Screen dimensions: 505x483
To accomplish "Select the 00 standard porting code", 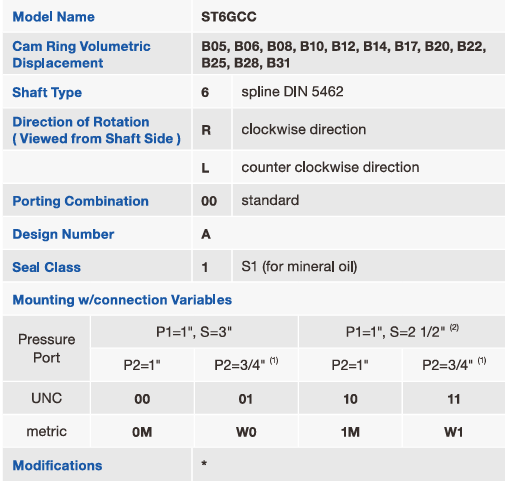I will click(209, 201).
